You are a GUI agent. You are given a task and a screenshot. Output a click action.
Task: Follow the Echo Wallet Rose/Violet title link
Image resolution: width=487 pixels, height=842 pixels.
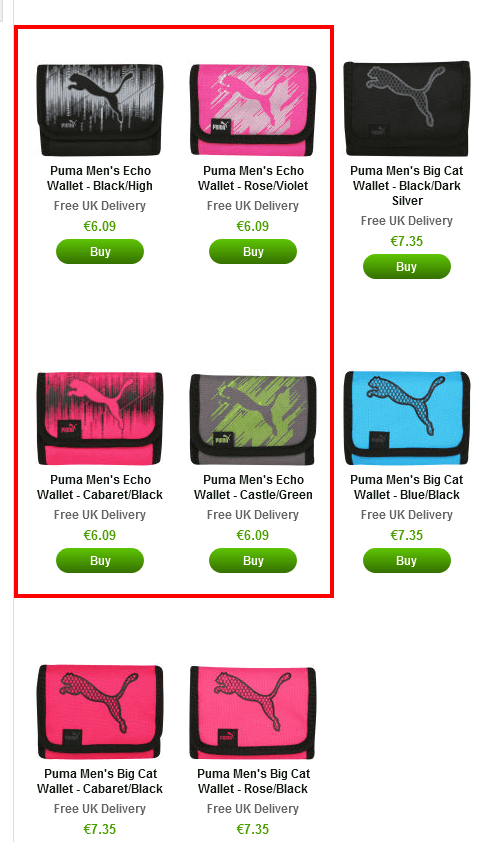[x=253, y=178]
